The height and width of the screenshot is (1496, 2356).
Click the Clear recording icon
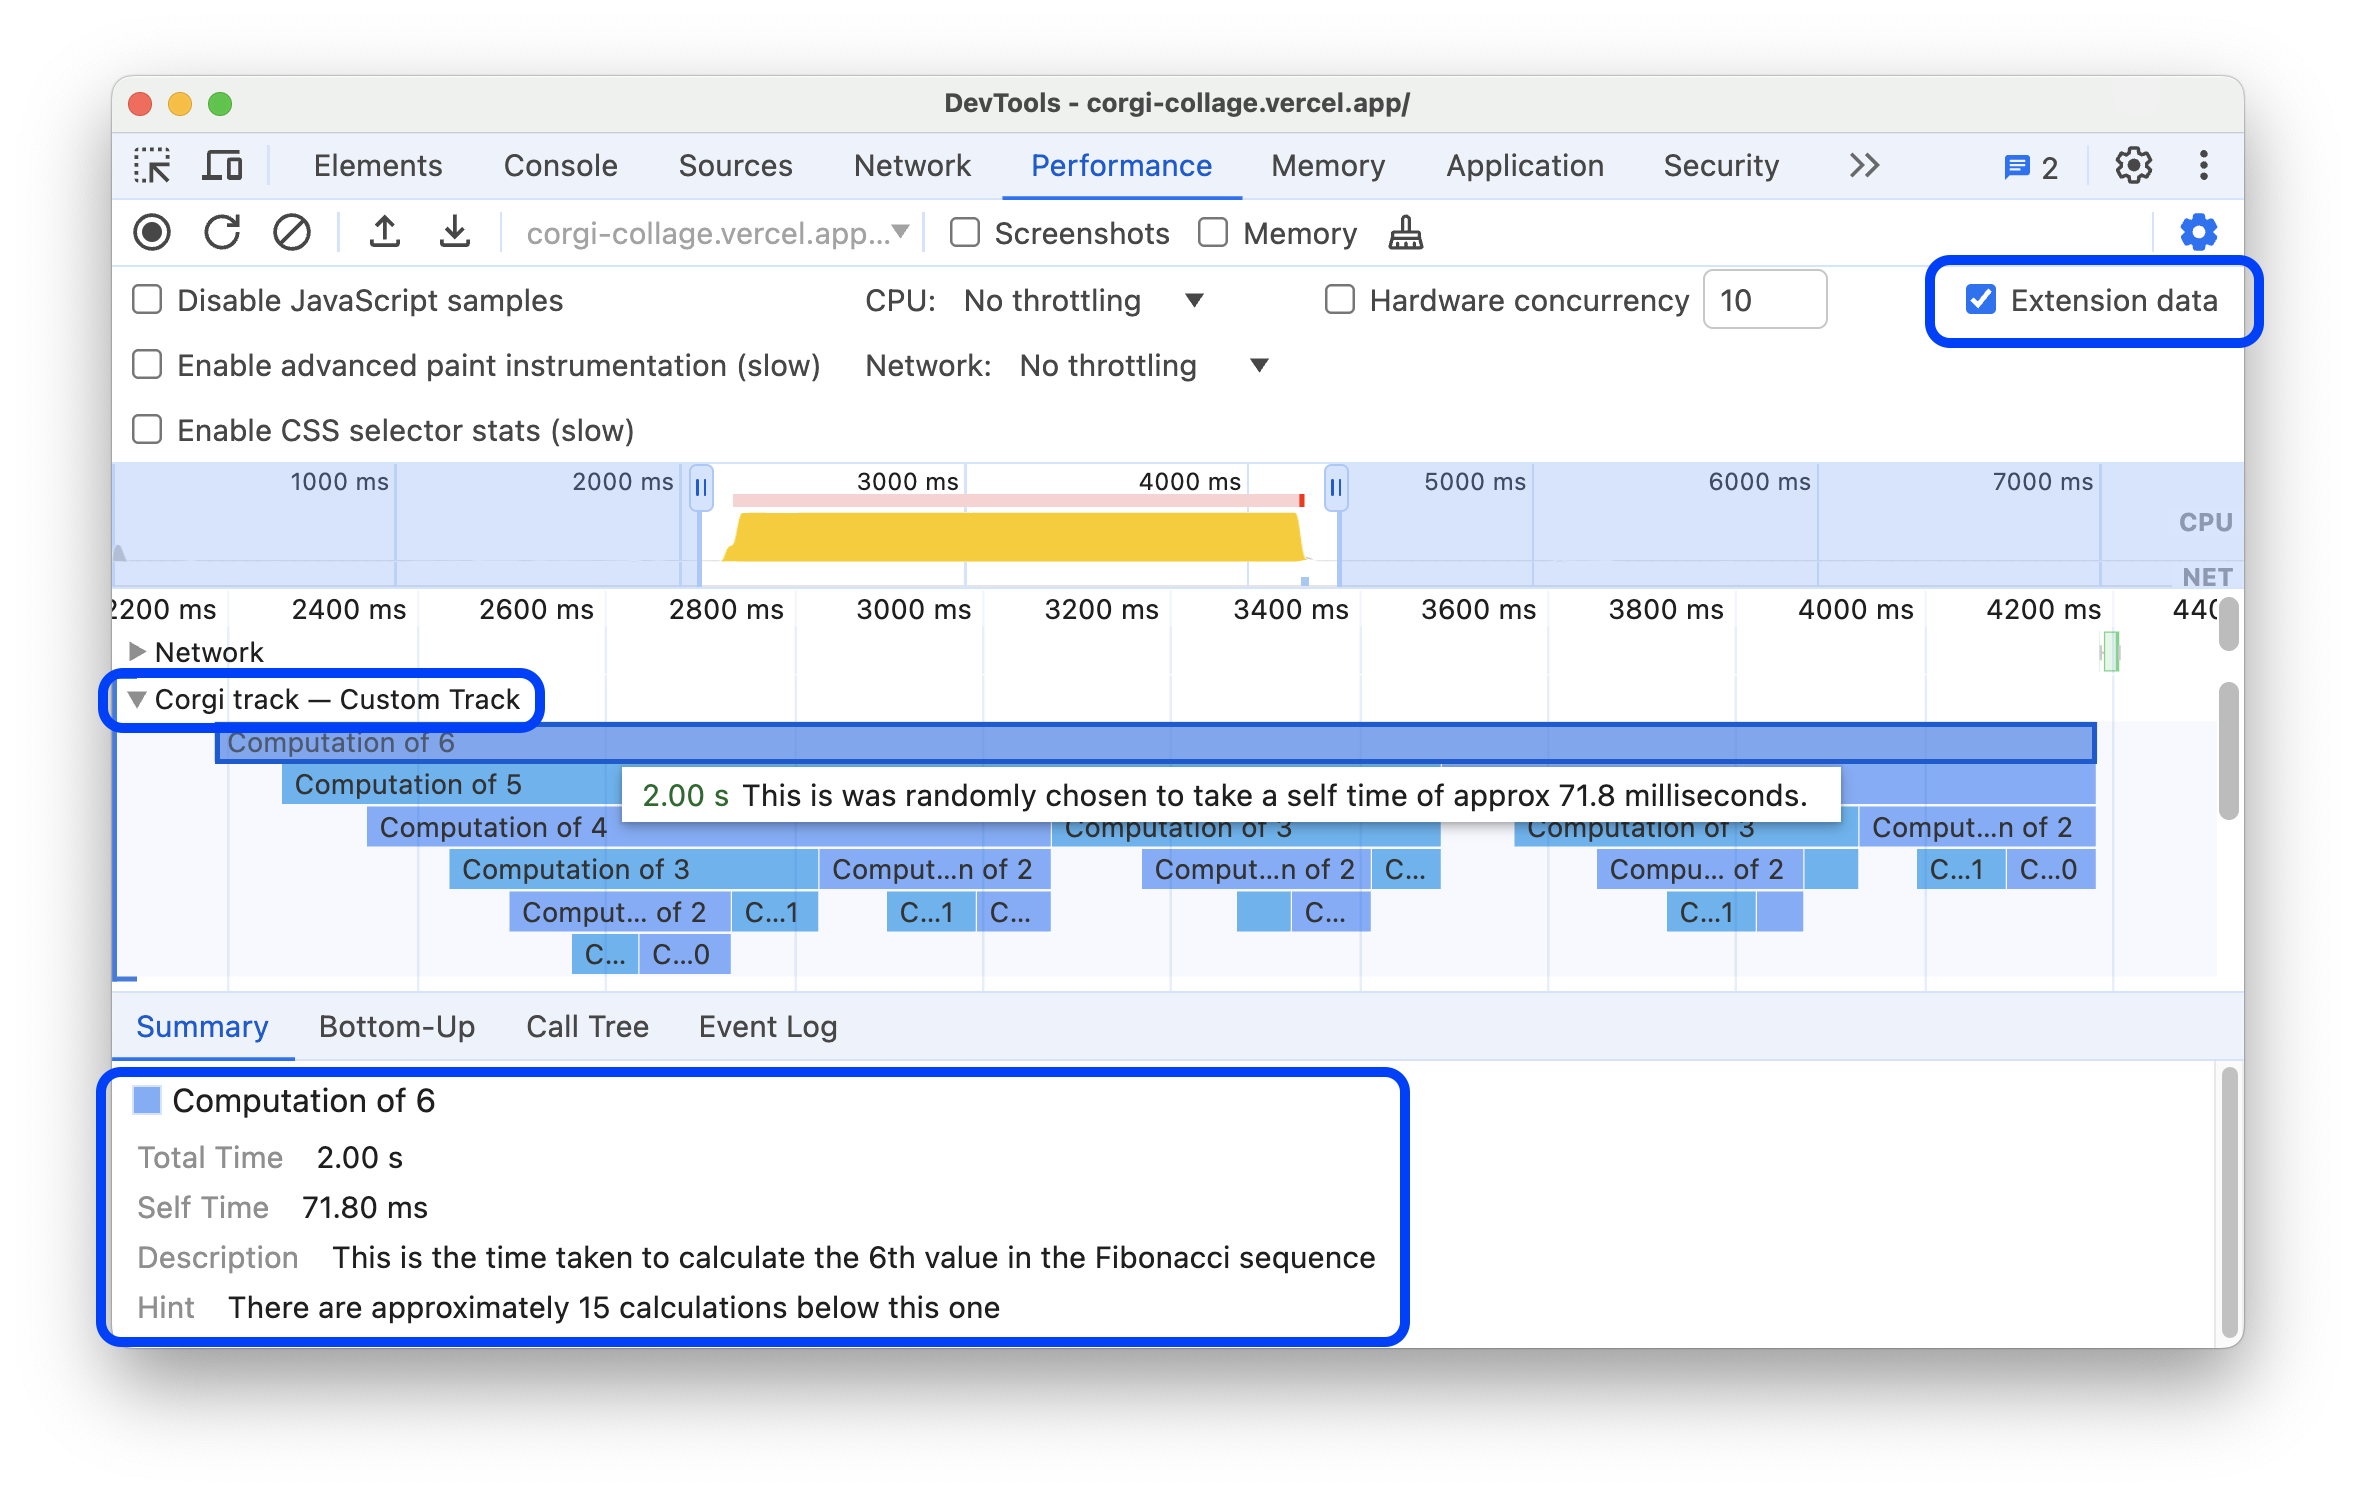coord(292,234)
